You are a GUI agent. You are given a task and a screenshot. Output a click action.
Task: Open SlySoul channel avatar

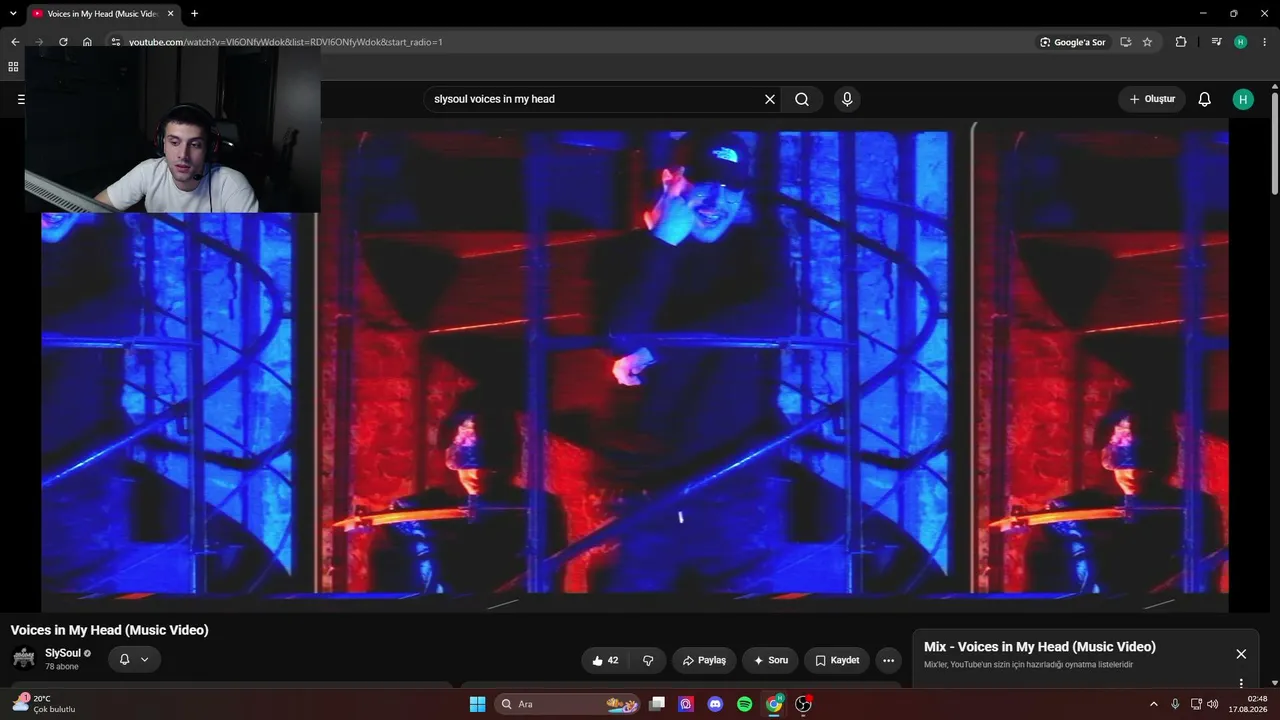coord(23,658)
